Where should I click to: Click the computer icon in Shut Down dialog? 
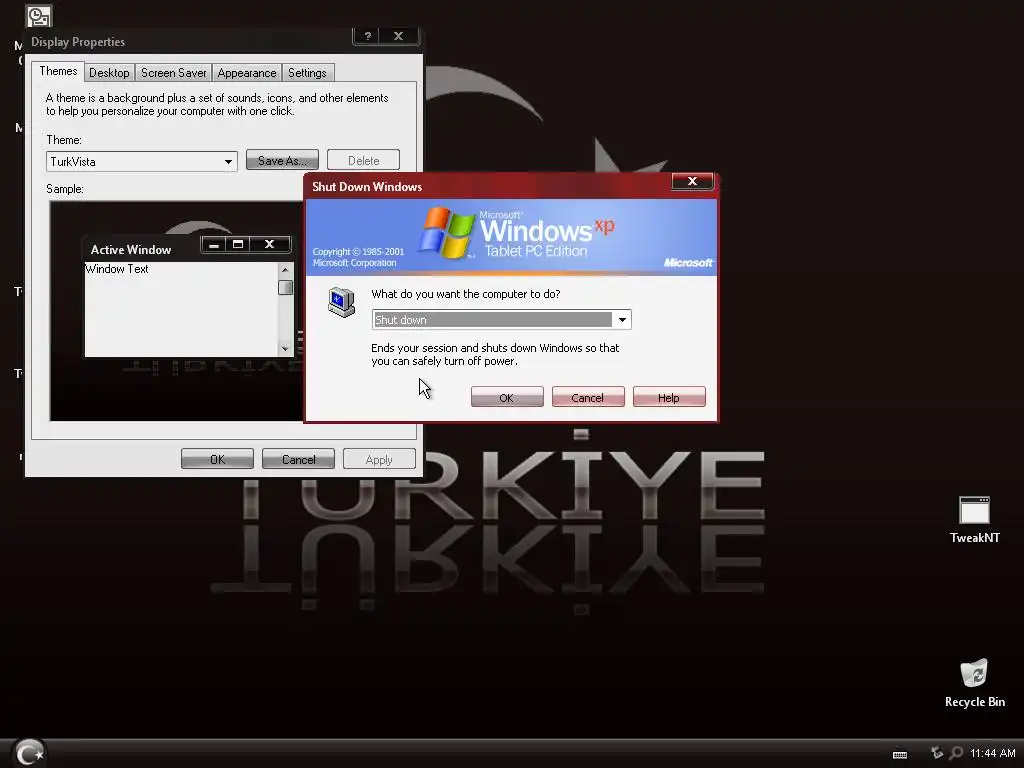[341, 302]
